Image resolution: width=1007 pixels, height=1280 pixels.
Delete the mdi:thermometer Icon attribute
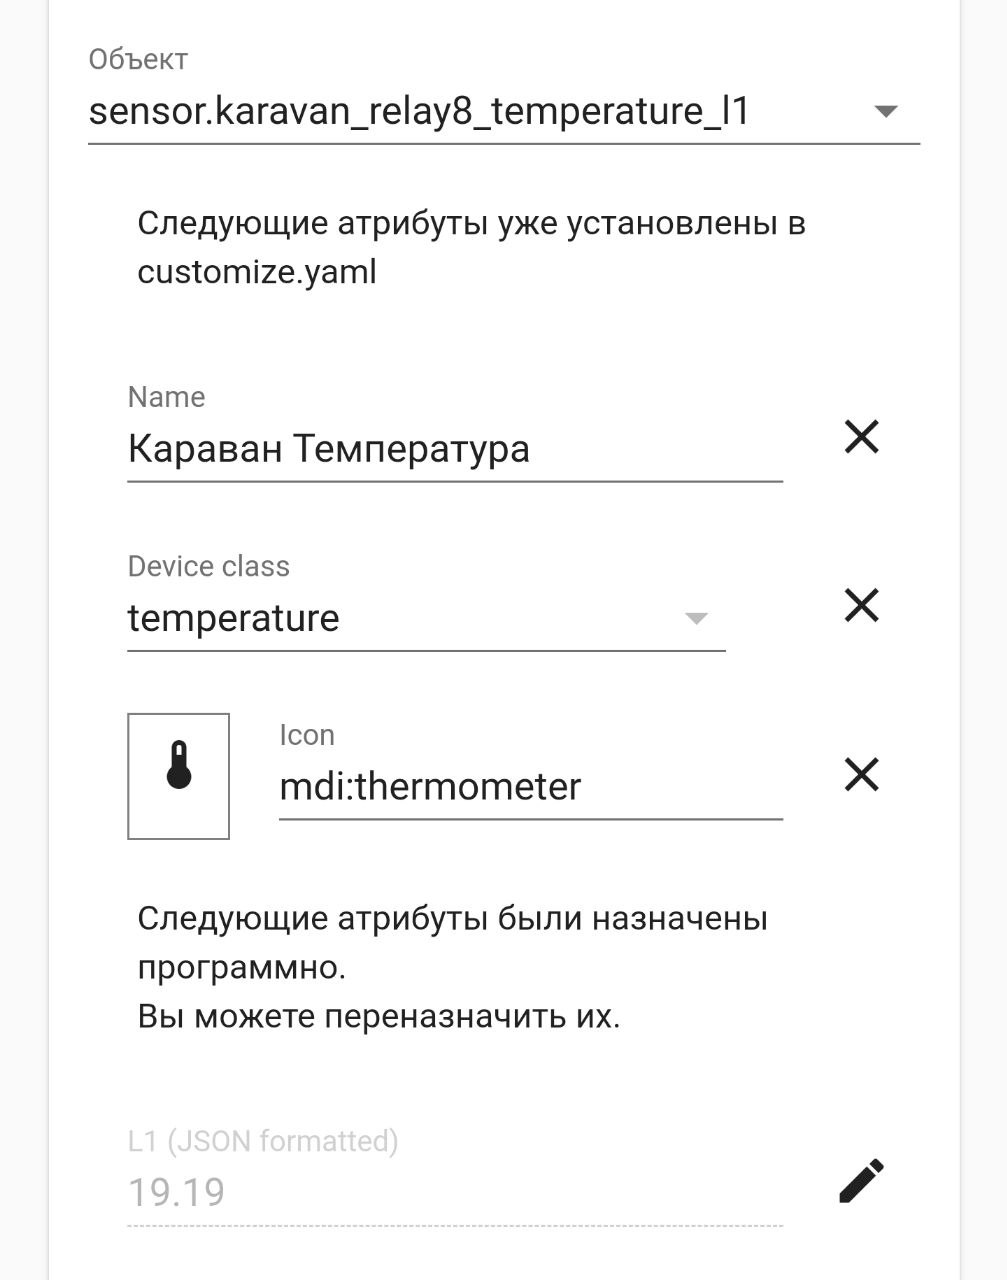point(861,774)
